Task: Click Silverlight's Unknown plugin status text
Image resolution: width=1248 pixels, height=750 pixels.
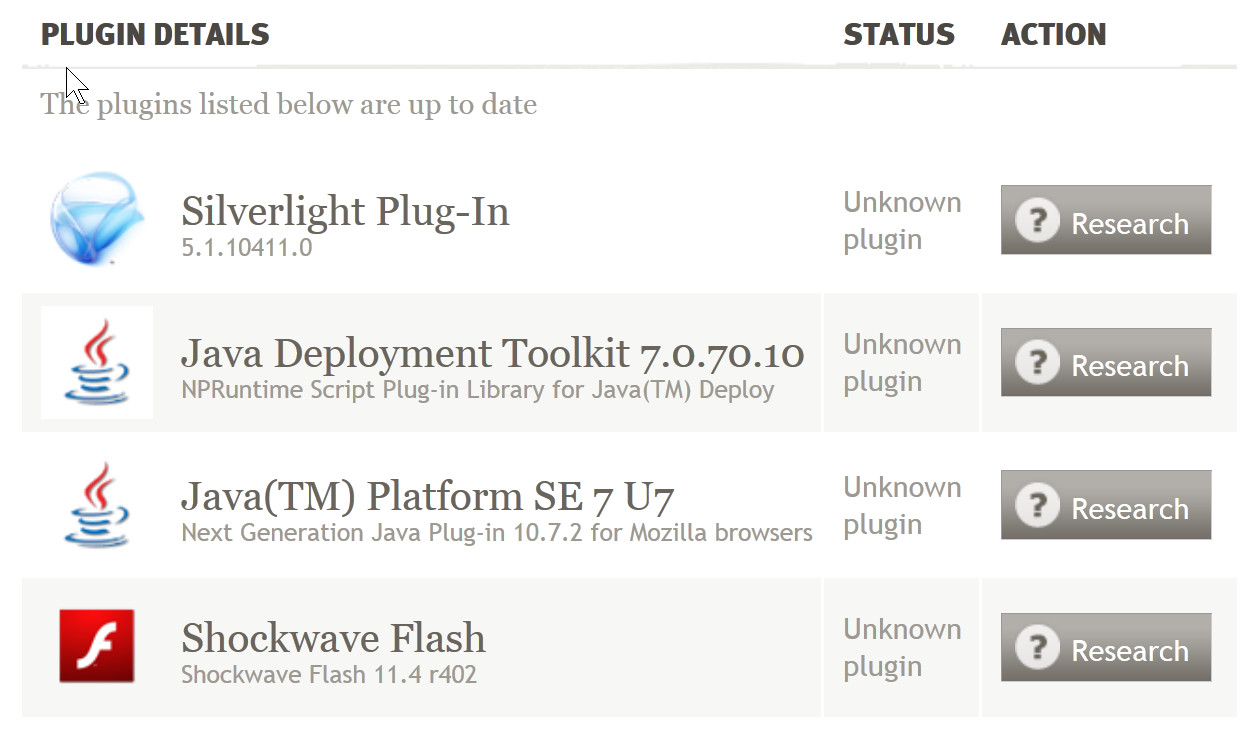Action: point(901,221)
